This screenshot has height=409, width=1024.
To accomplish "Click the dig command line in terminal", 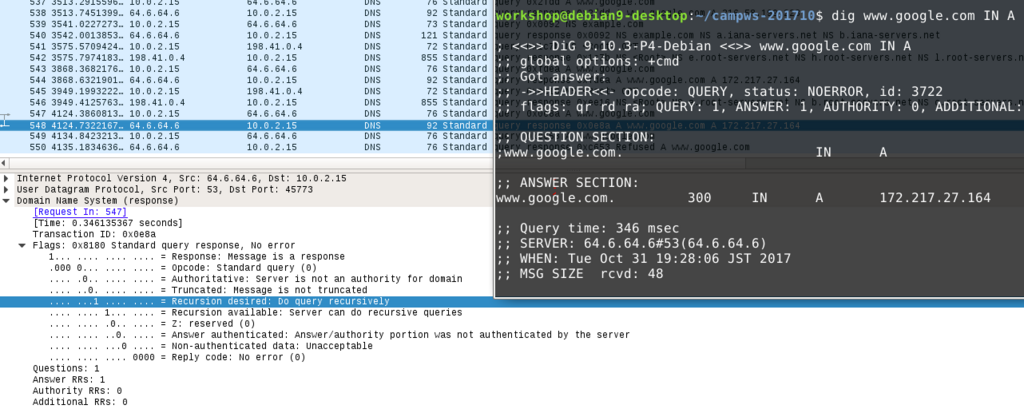I will pos(923,16).
